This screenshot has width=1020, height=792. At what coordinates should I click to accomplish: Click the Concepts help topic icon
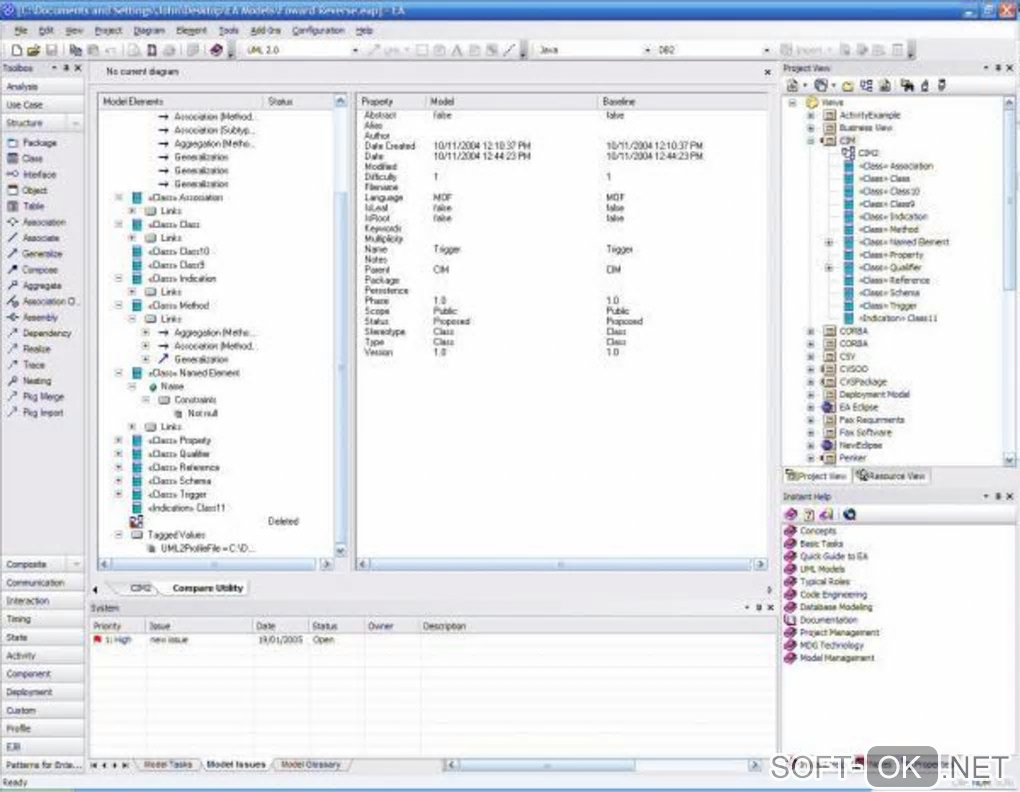[790, 531]
